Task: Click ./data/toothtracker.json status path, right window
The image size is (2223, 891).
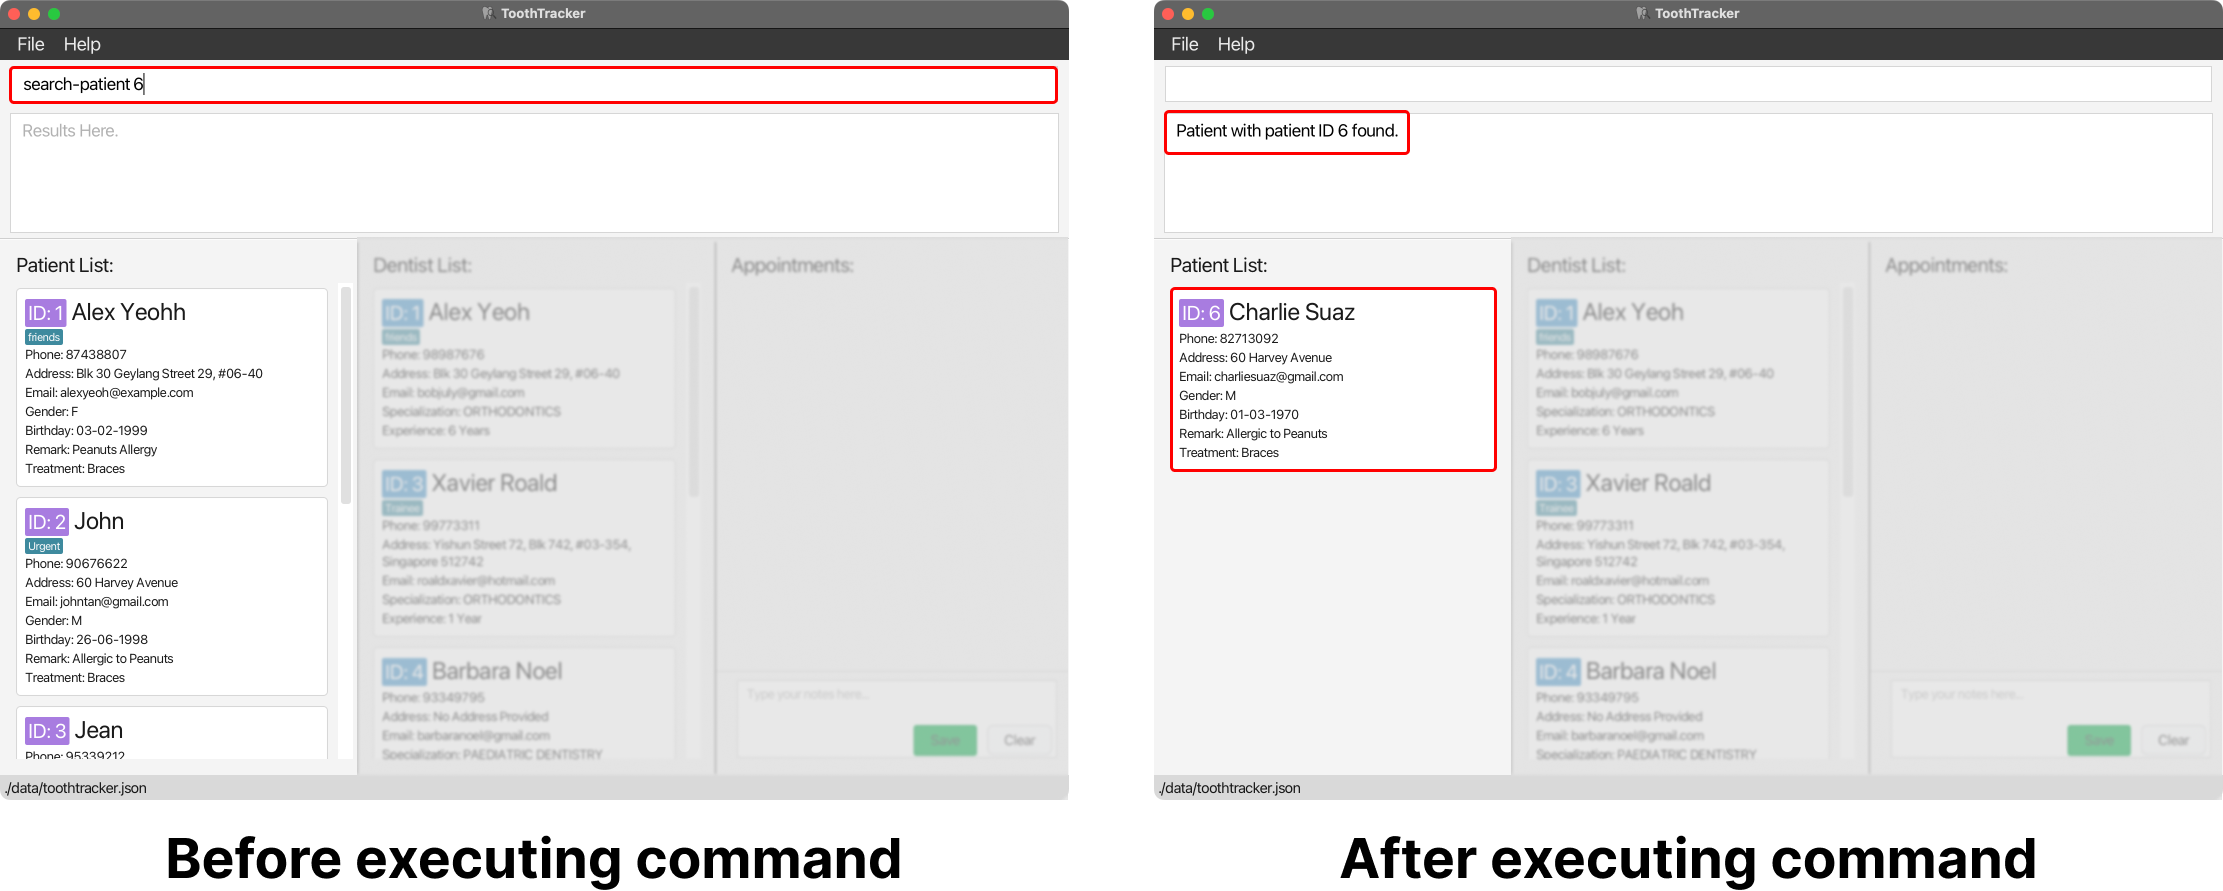Action: click(1230, 788)
